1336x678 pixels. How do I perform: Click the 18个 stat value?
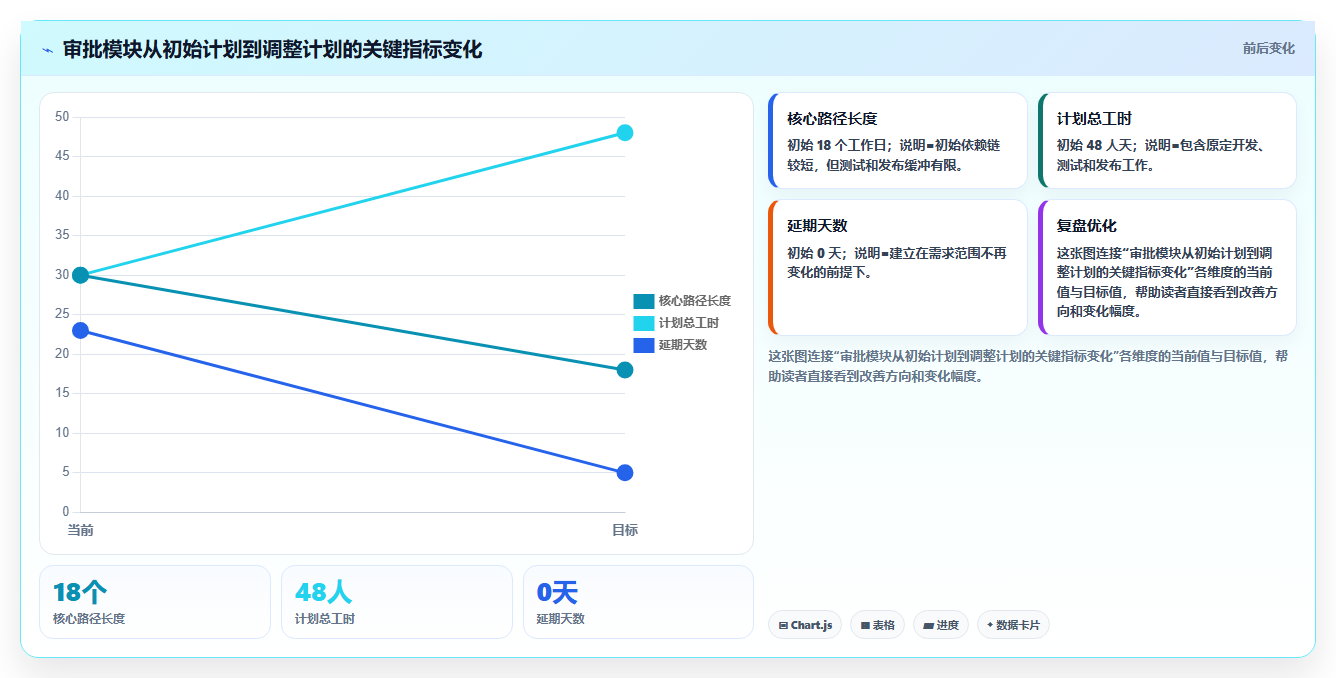(x=80, y=593)
